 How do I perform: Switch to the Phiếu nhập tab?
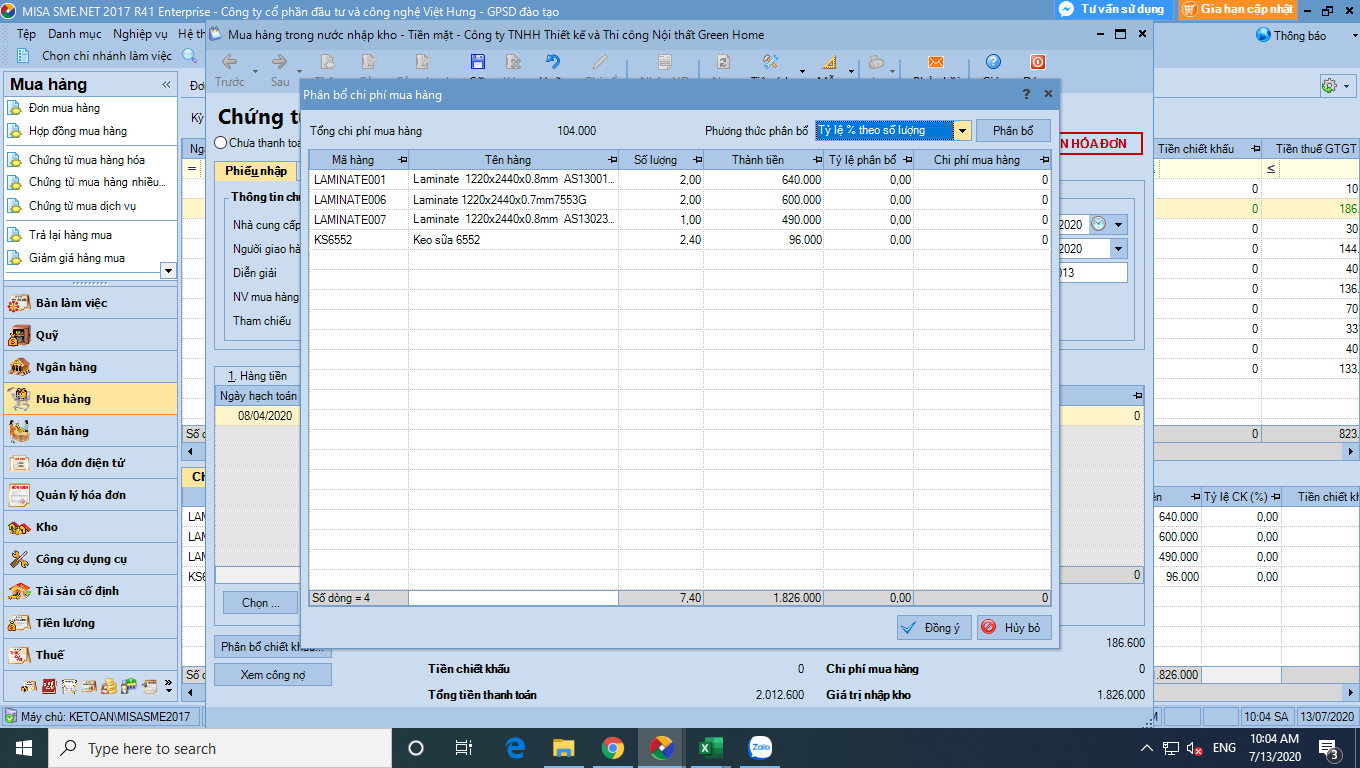pyautogui.click(x=255, y=171)
